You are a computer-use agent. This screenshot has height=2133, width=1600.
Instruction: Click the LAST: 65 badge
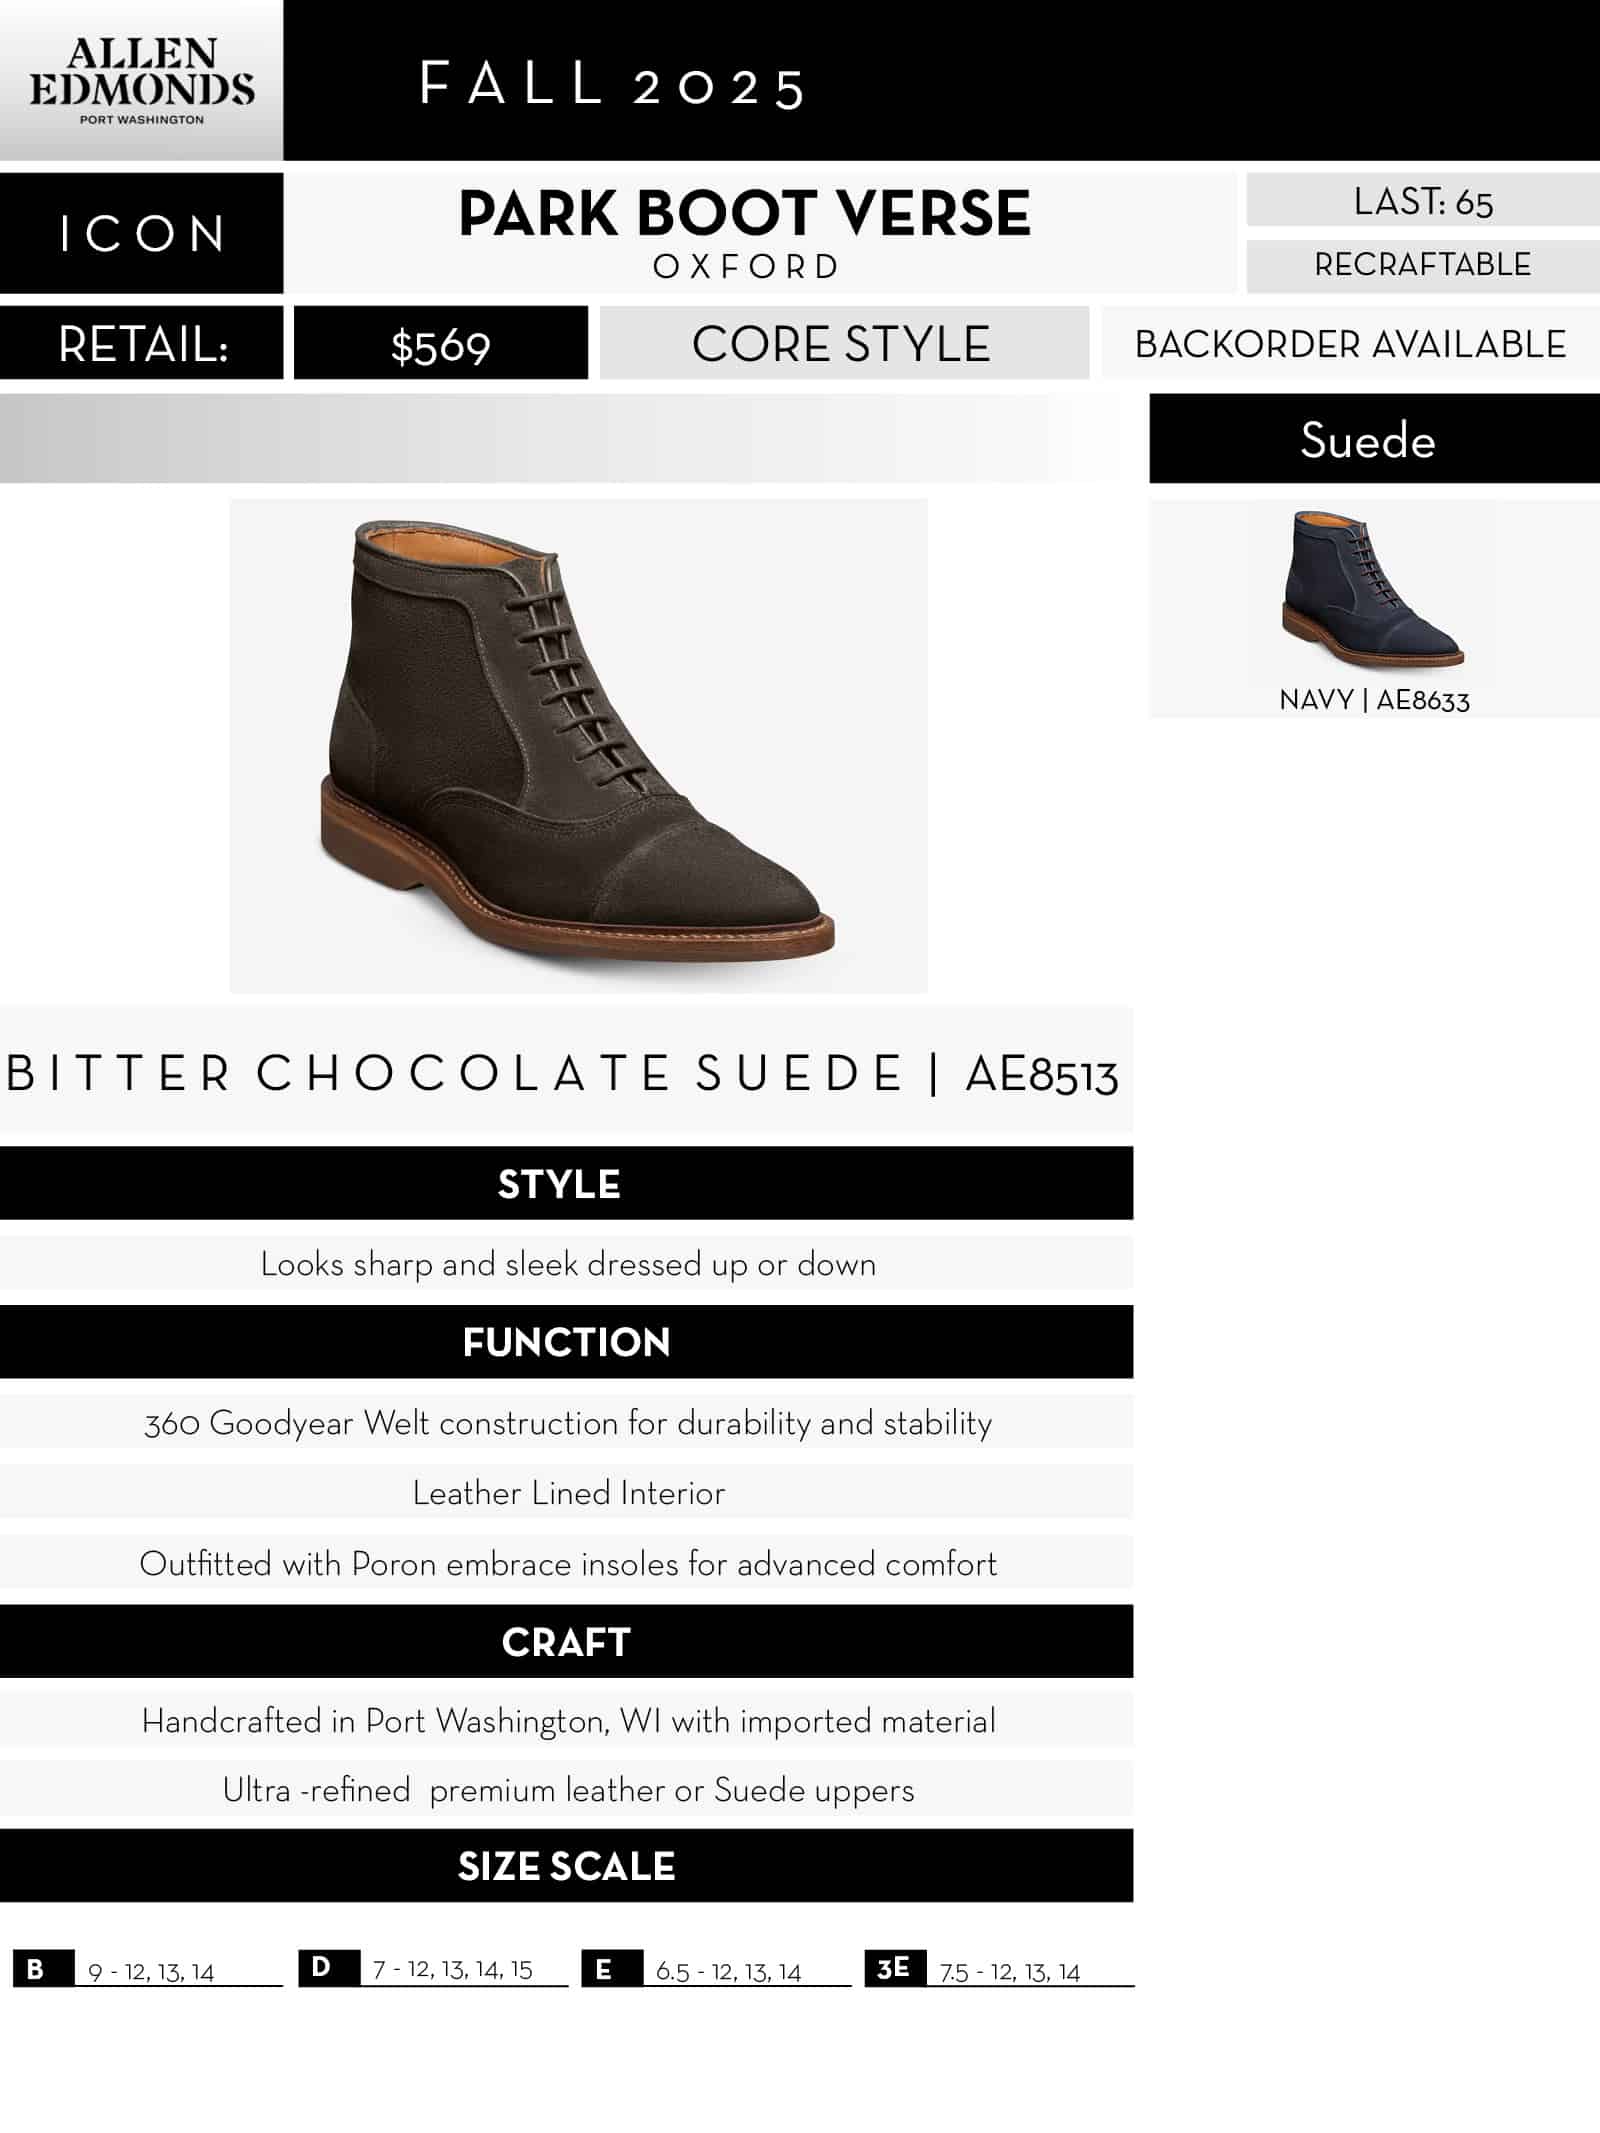click(x=1421, y=201)
